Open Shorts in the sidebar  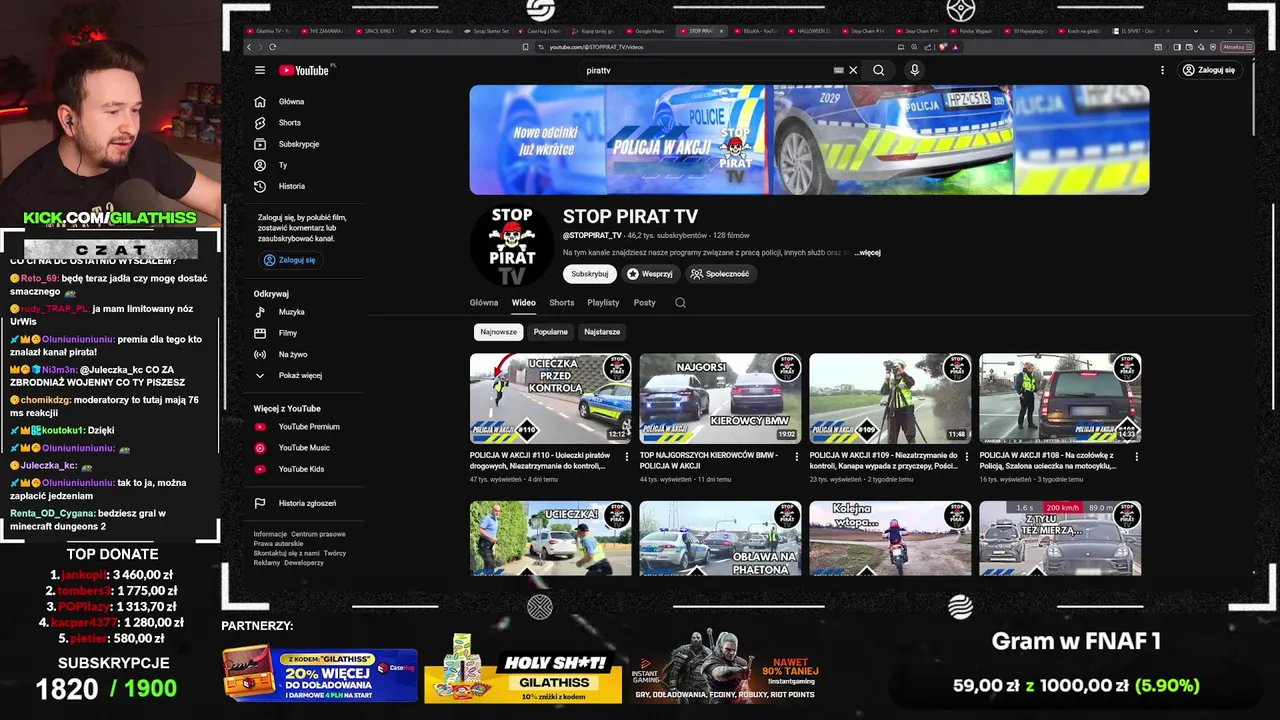[x=290, y=122]
